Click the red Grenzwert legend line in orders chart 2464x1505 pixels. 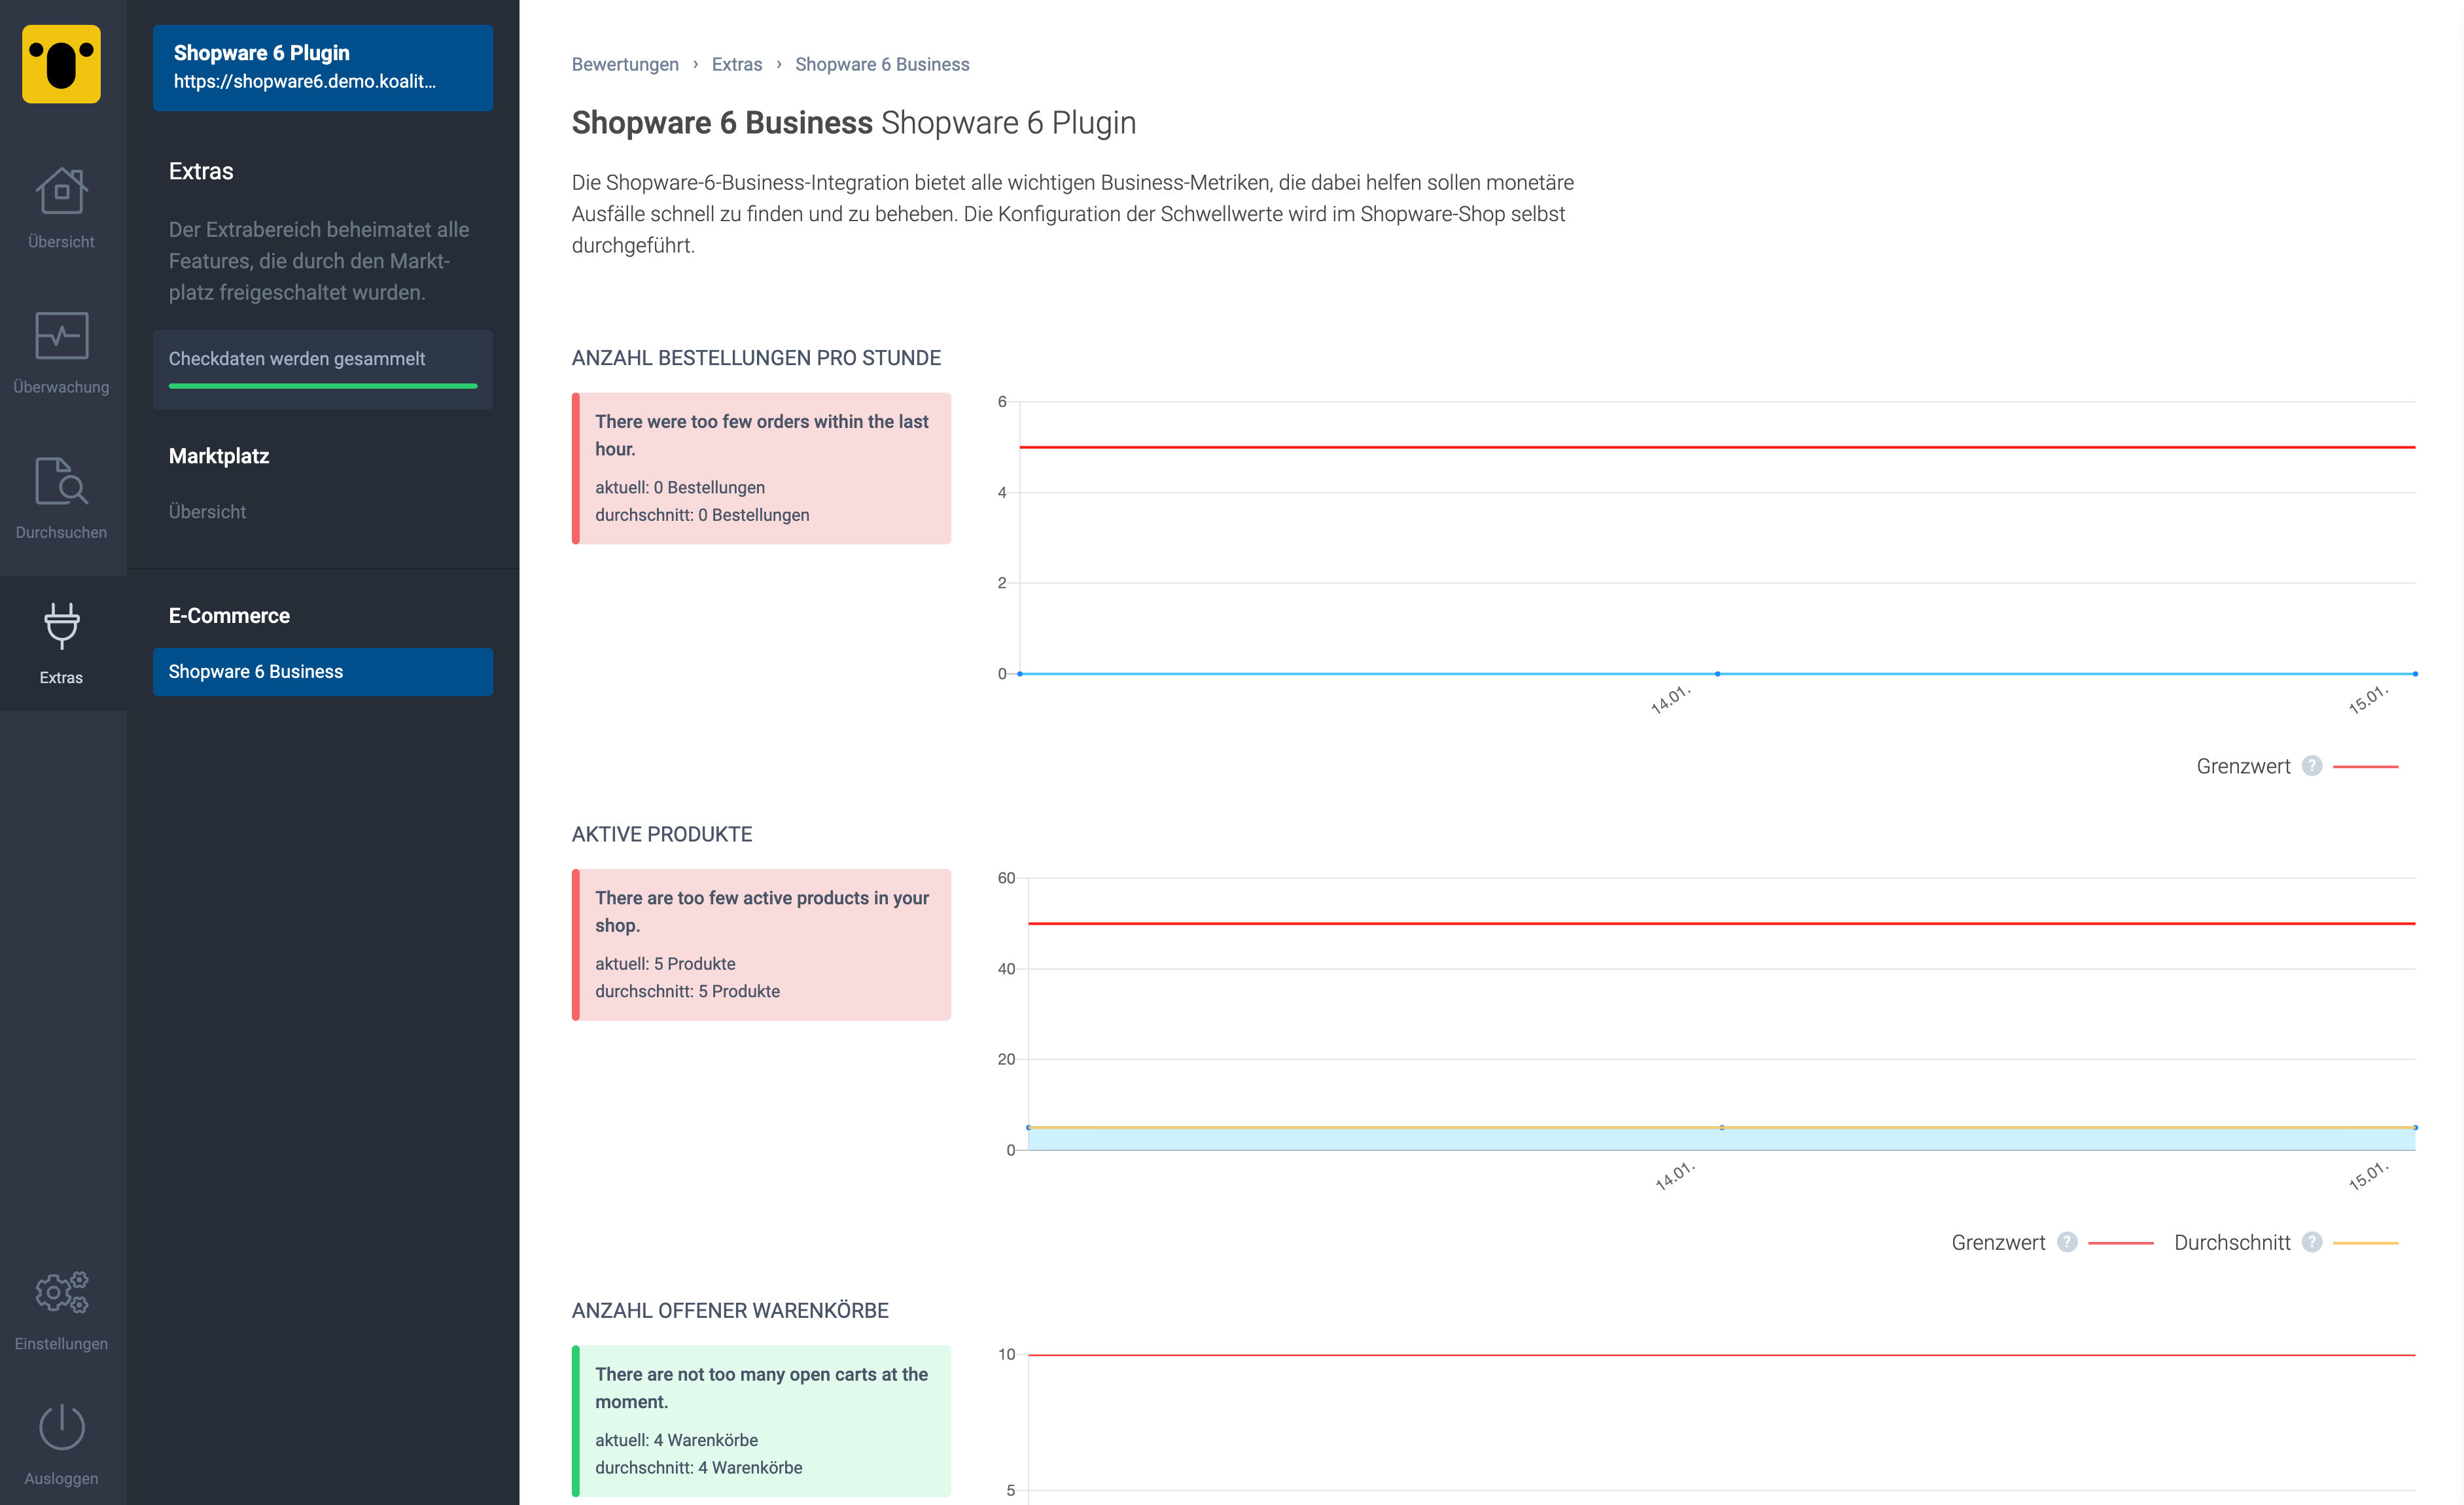click(x=2365, y=767)
